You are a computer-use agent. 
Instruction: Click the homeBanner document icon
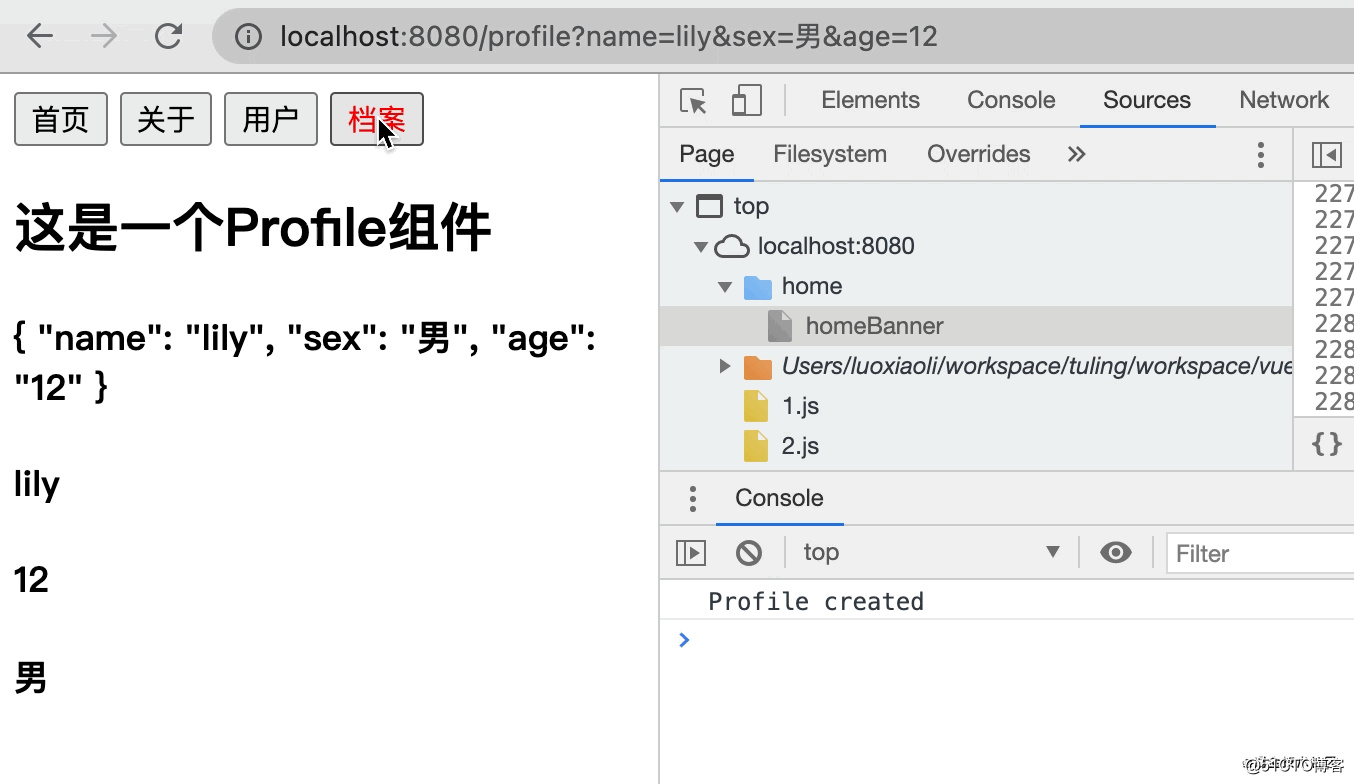[780, 326]
